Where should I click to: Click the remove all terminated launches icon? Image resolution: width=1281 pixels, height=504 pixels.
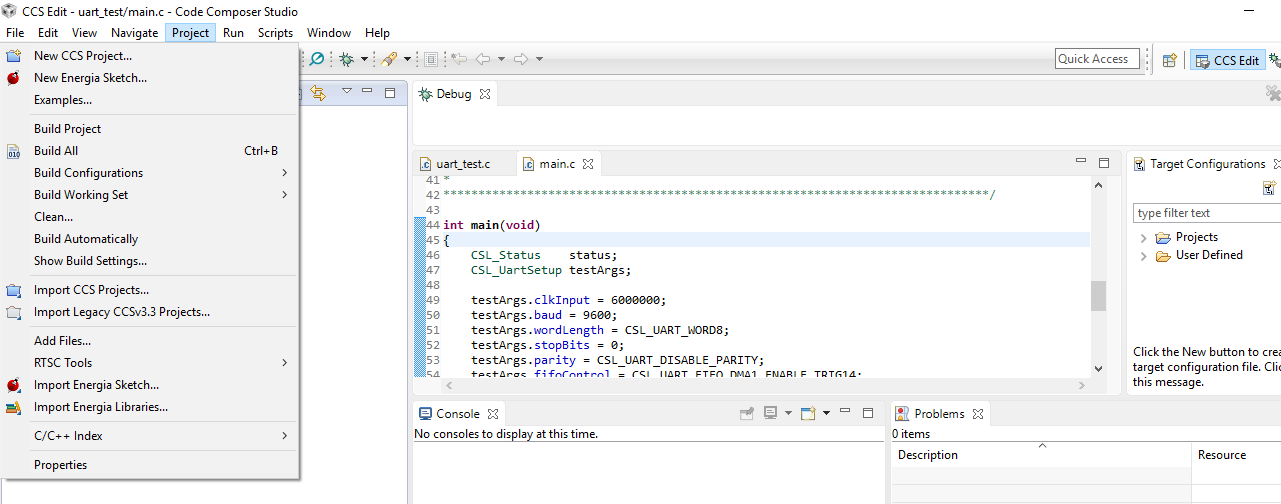(x=1273, y=93)
